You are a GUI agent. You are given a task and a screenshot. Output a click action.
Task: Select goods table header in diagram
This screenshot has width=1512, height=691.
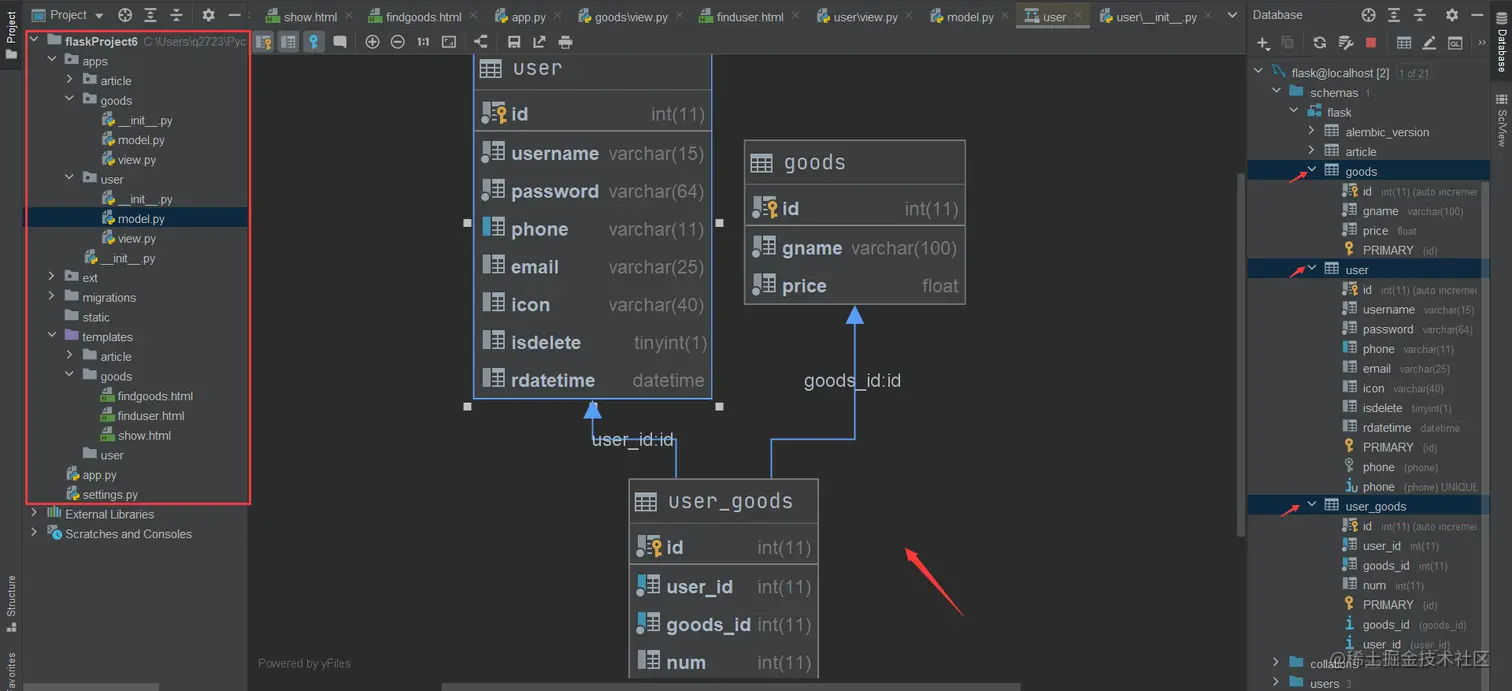[855, 162]
